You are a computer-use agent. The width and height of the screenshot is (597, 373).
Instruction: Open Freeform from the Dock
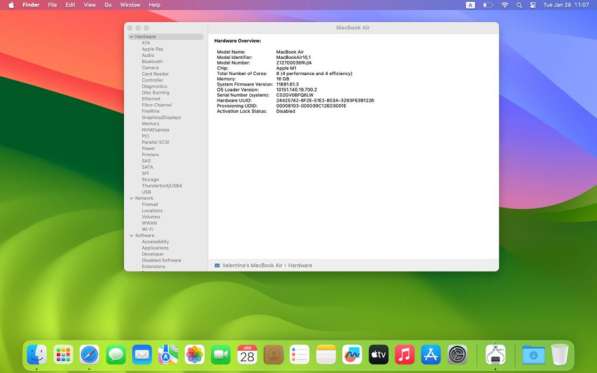click(352, 355)
